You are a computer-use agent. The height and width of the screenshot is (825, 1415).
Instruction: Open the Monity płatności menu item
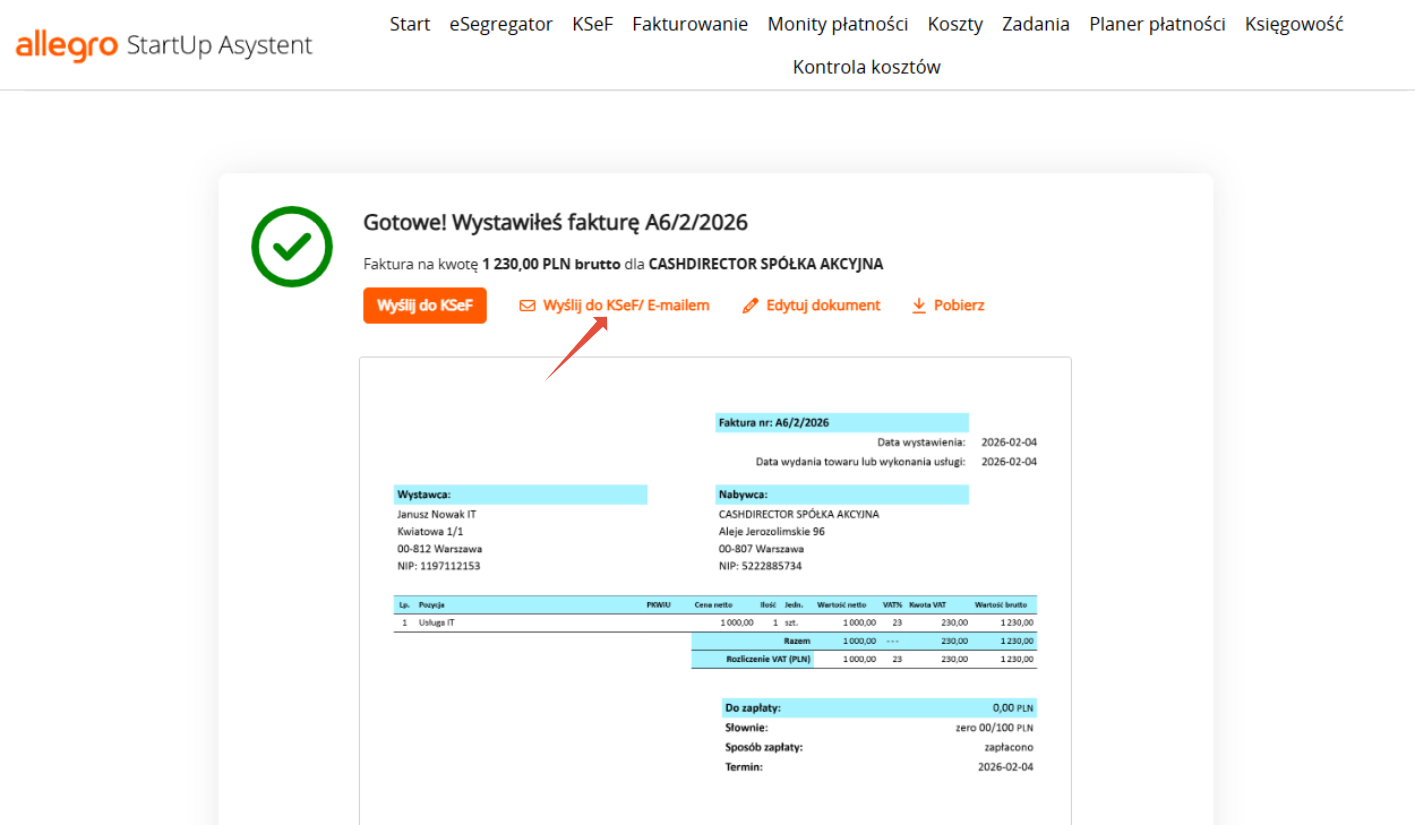[838, 24]
